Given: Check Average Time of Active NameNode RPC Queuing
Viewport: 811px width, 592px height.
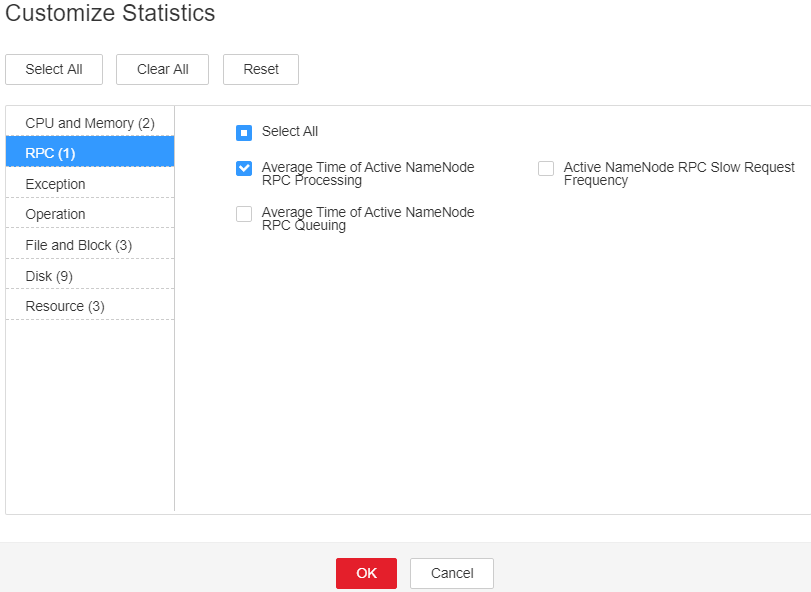Looking at the screenshot, I should click(x=244, y=214).
